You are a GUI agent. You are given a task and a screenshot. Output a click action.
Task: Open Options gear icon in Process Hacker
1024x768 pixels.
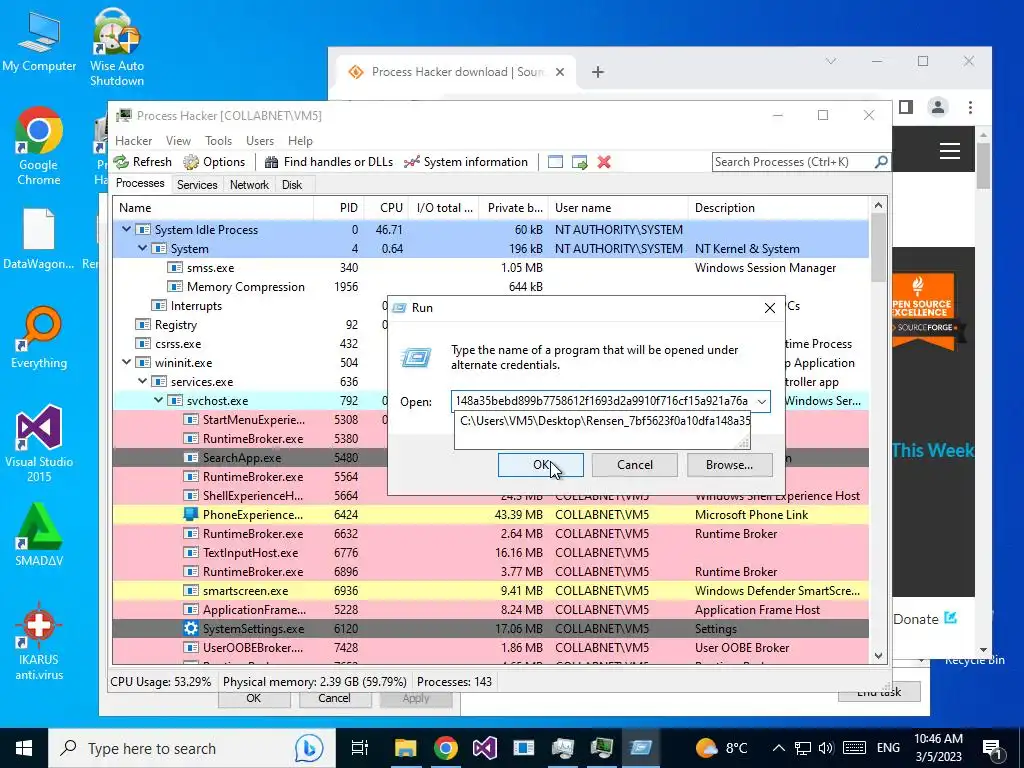(x=191, y=162)
